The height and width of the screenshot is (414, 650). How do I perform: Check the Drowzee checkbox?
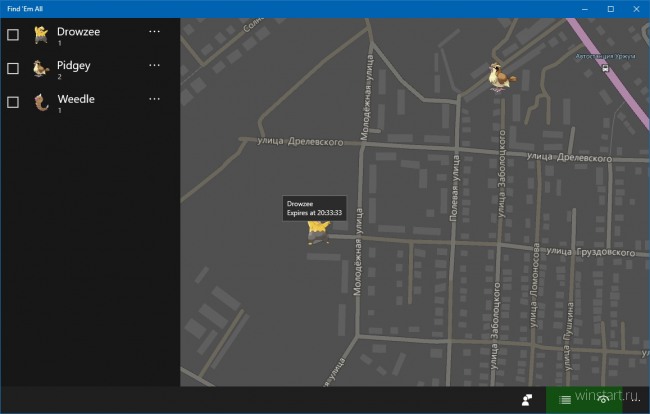point(13,35)
